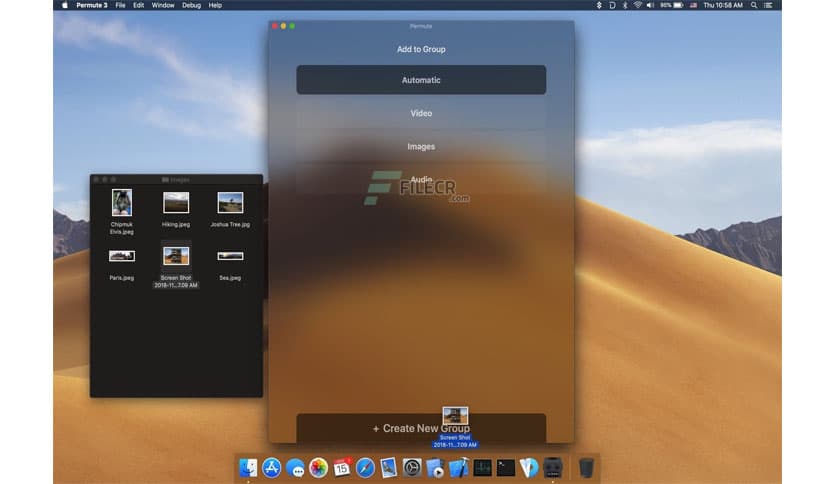Open the US flag input menu
This screenshot has height=484, width=836.
point(694,5)
